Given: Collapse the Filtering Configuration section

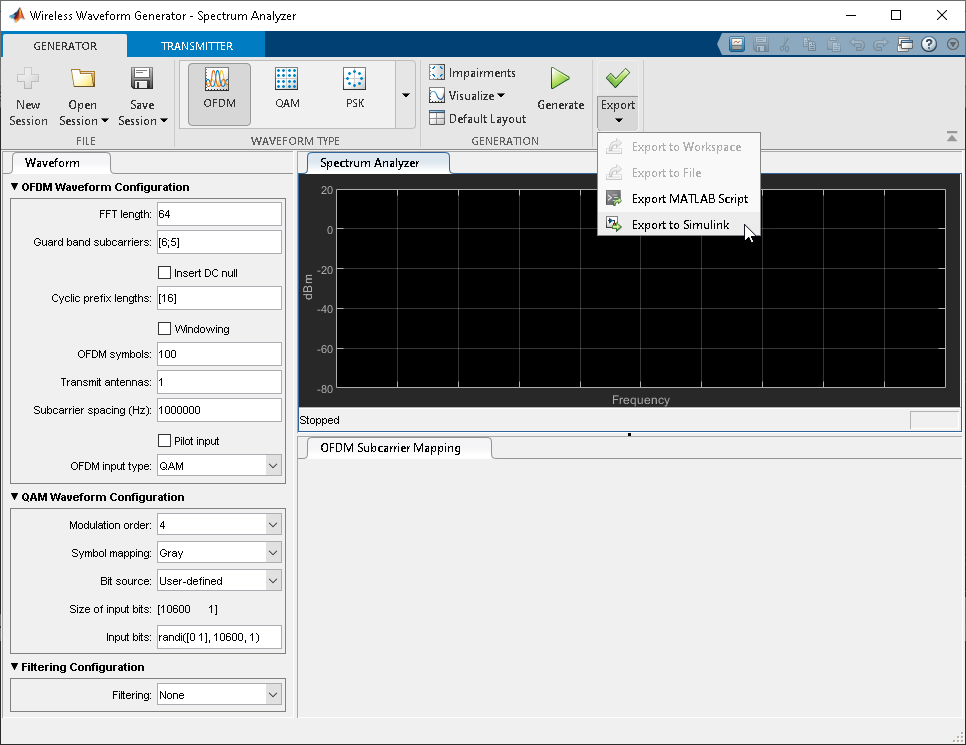Looking at the screenshot, I should [15, 667].
